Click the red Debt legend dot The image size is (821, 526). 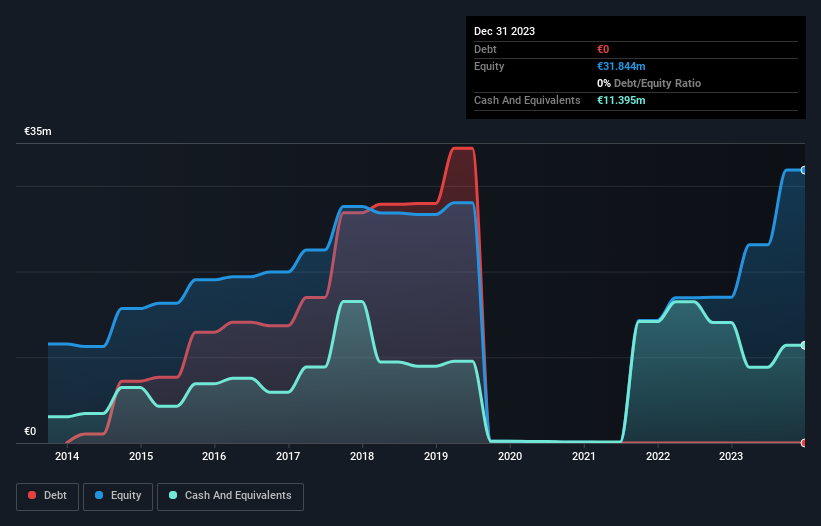pyautogui.click(x=32, y=495)
